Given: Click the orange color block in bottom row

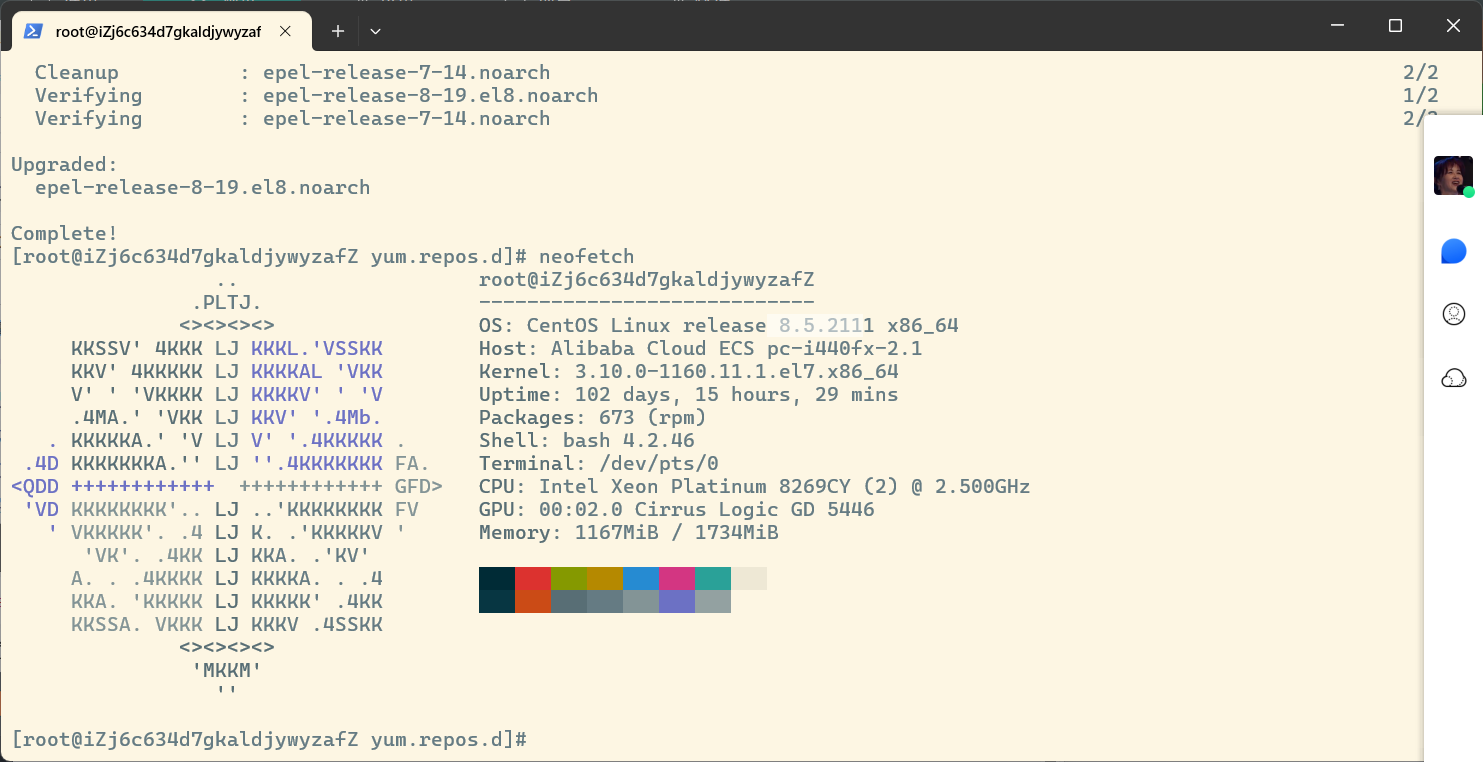Looking at the screenshot, I should [x=533, y=601].
